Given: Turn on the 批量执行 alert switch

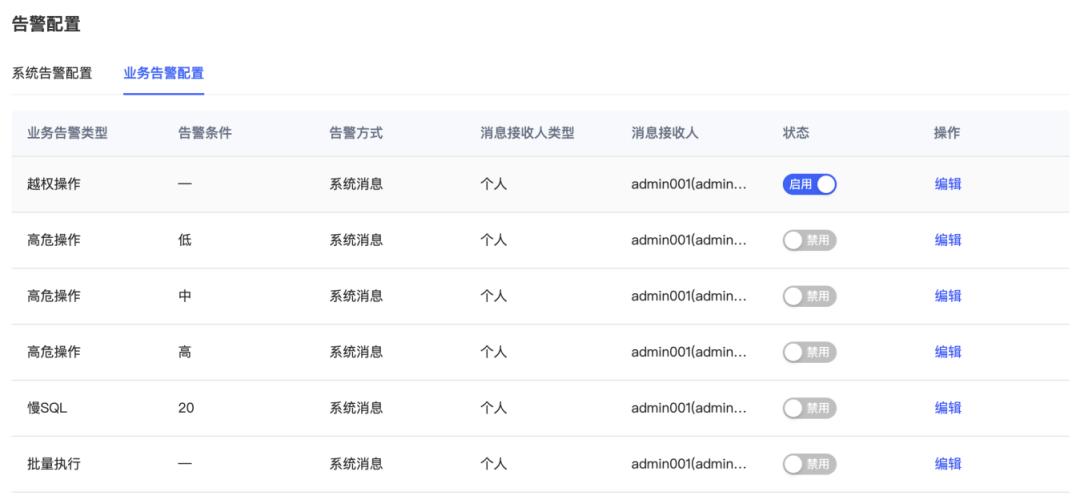Looking at the screenshot, I should 809,464.
